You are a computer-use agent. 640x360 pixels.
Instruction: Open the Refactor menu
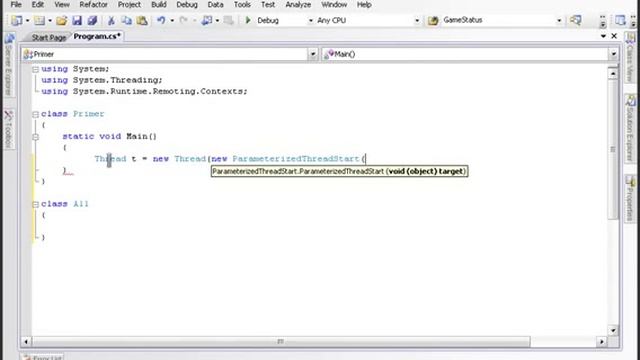pos(93,5)
